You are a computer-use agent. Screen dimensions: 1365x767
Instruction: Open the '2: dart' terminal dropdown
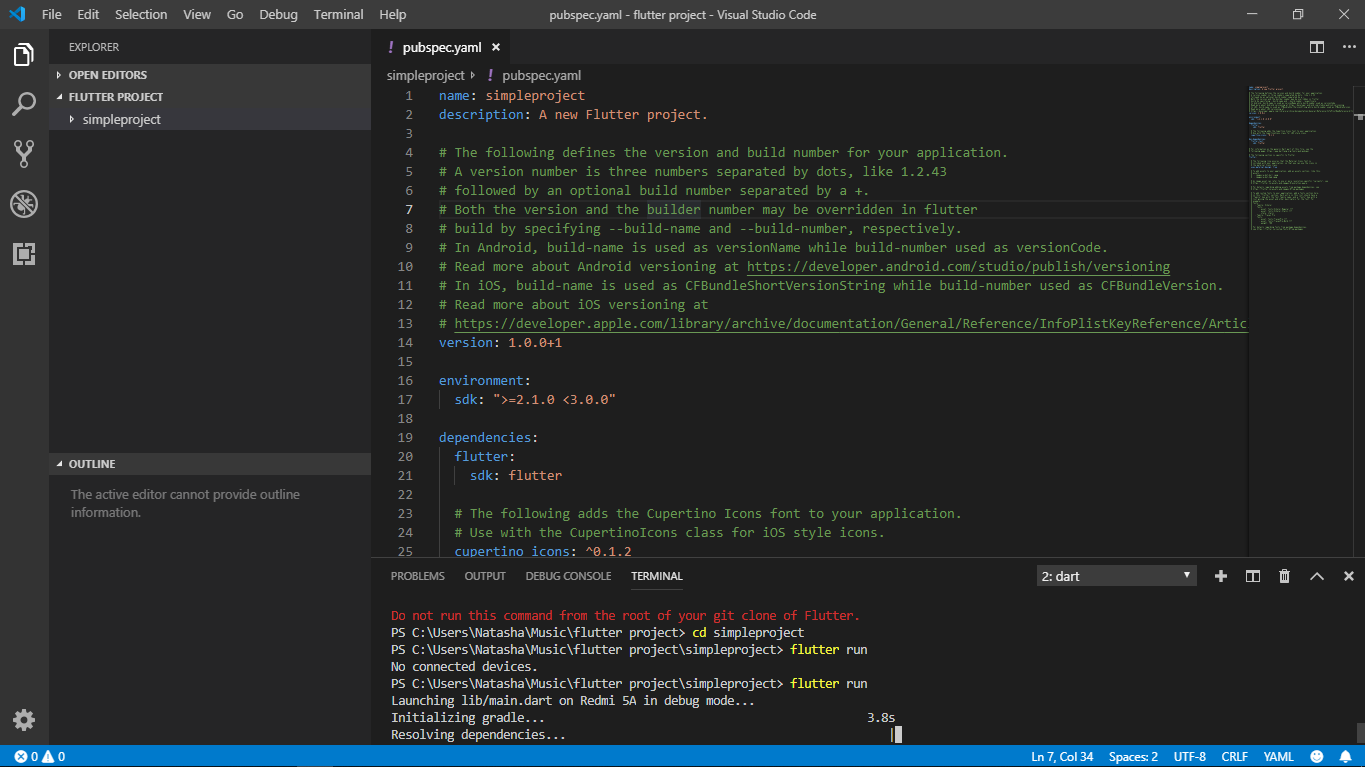pos(1115,575)
